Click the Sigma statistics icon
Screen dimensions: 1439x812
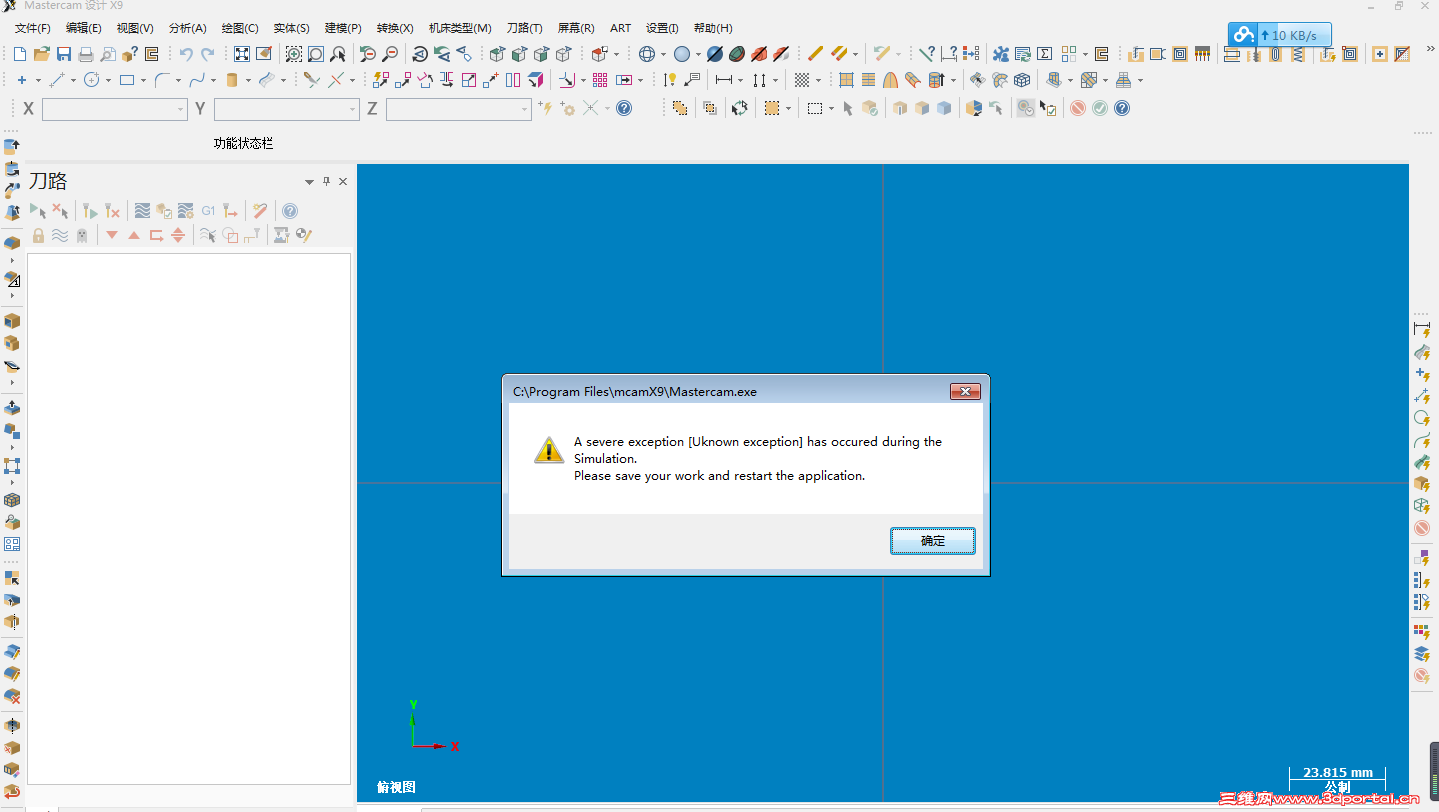1045,54
